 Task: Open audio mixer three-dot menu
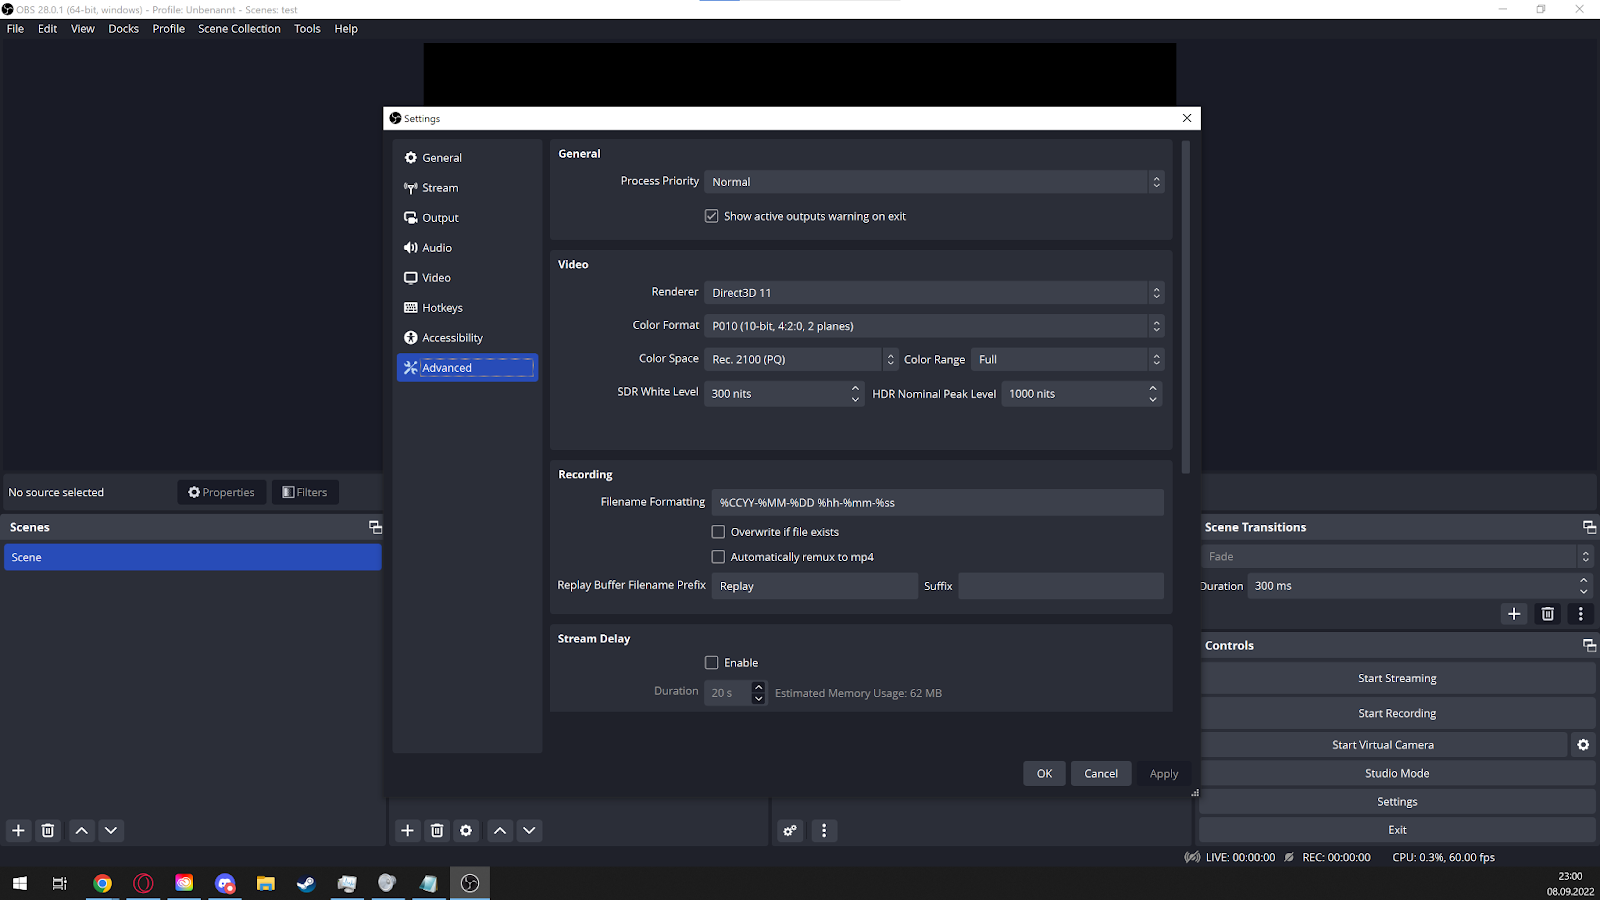[824, 830]
